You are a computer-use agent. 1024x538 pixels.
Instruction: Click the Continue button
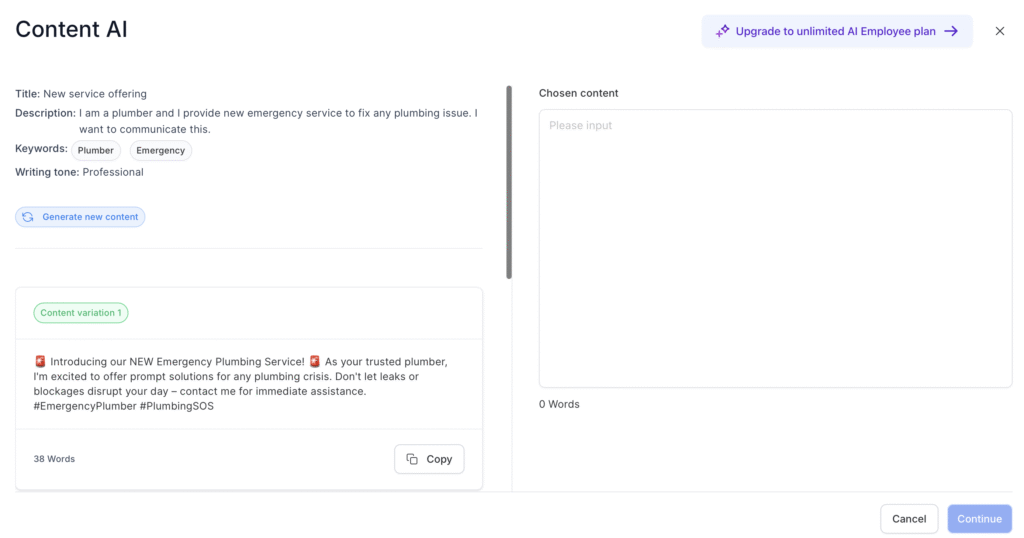(980, 519)
